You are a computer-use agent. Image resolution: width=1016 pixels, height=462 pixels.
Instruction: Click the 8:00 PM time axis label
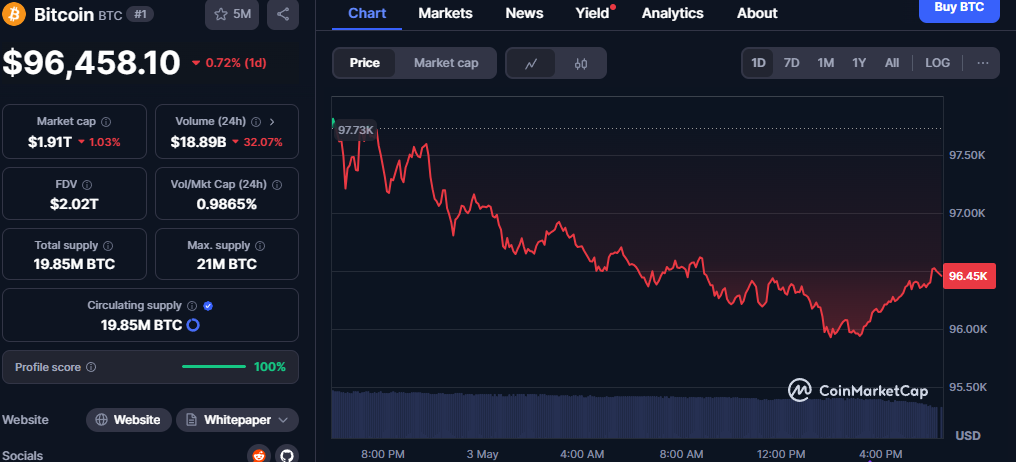tap(383, 454)
